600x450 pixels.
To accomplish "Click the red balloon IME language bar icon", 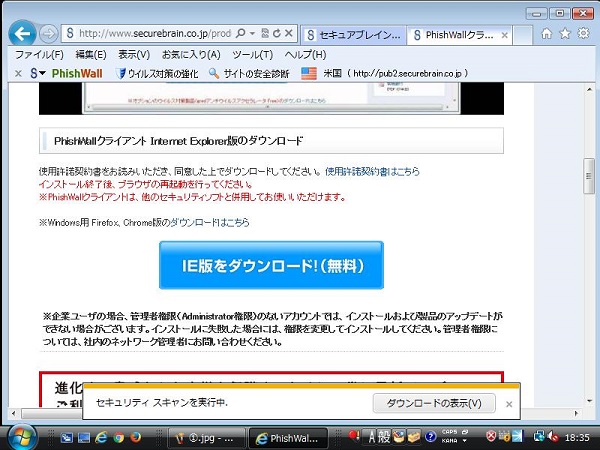I will (354, 436).
